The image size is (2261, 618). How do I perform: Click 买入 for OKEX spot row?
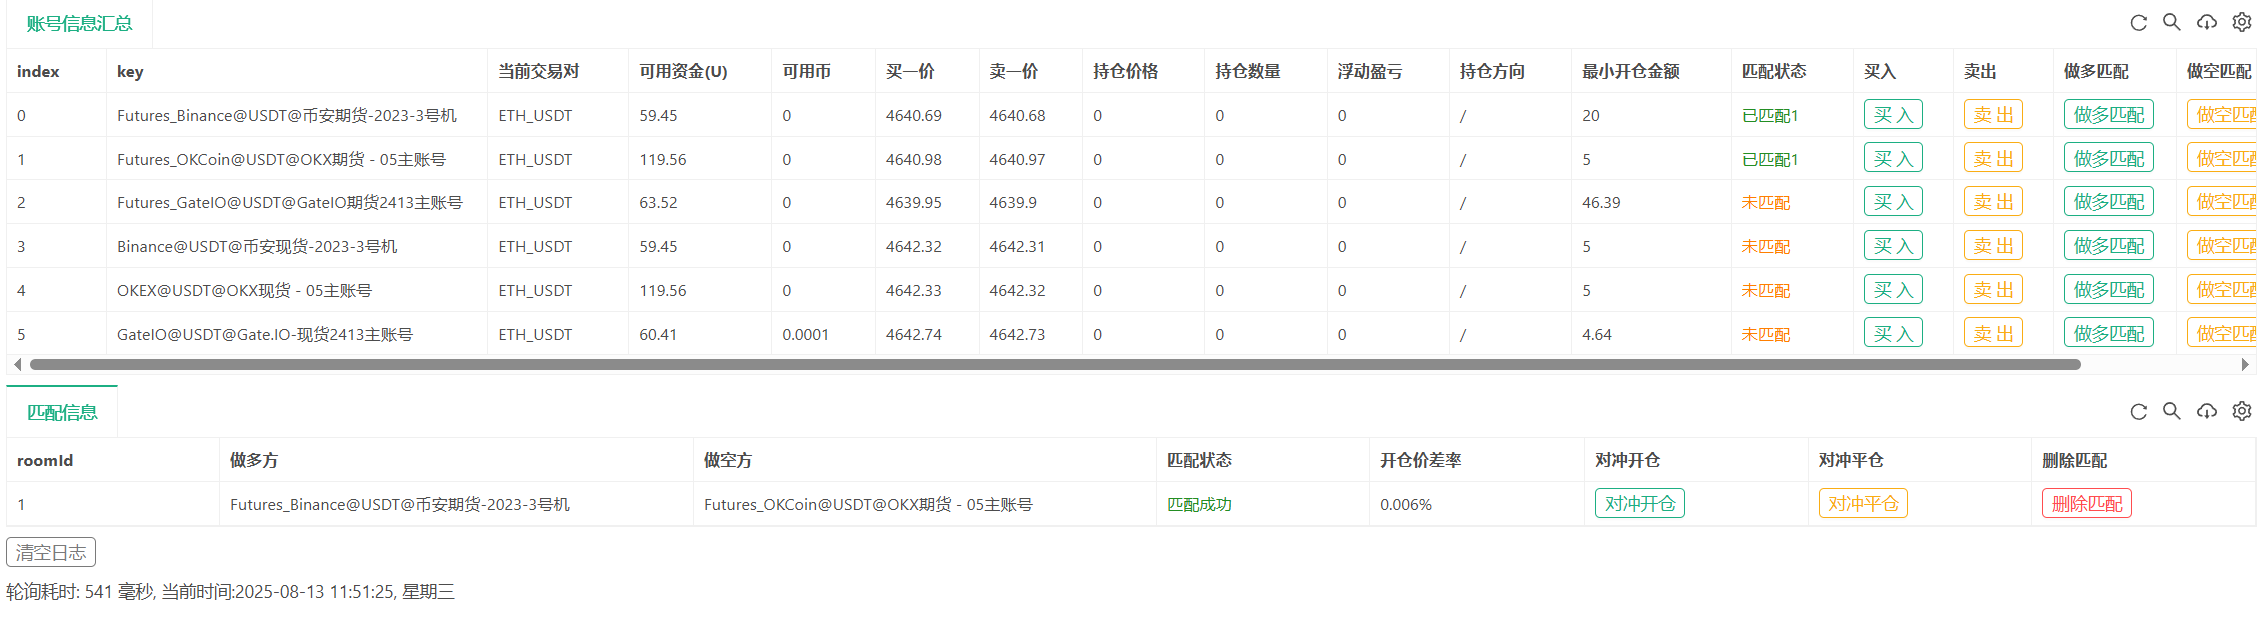pos(1893,290)
